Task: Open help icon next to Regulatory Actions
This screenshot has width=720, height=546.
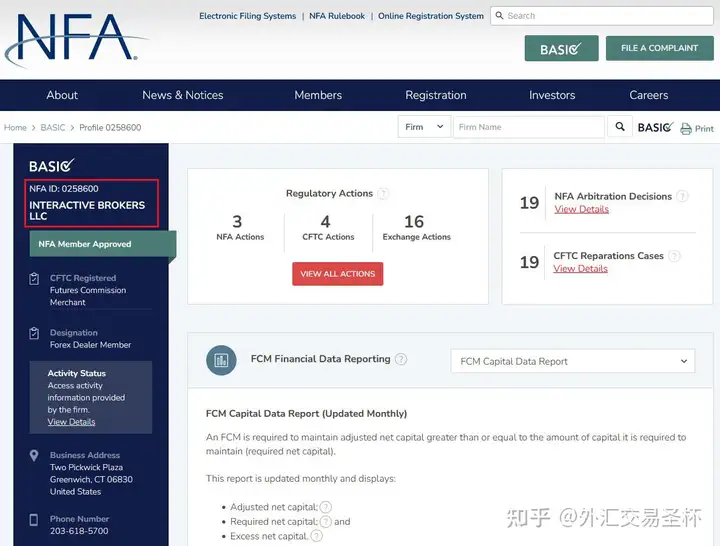Action: pos(383,193)
